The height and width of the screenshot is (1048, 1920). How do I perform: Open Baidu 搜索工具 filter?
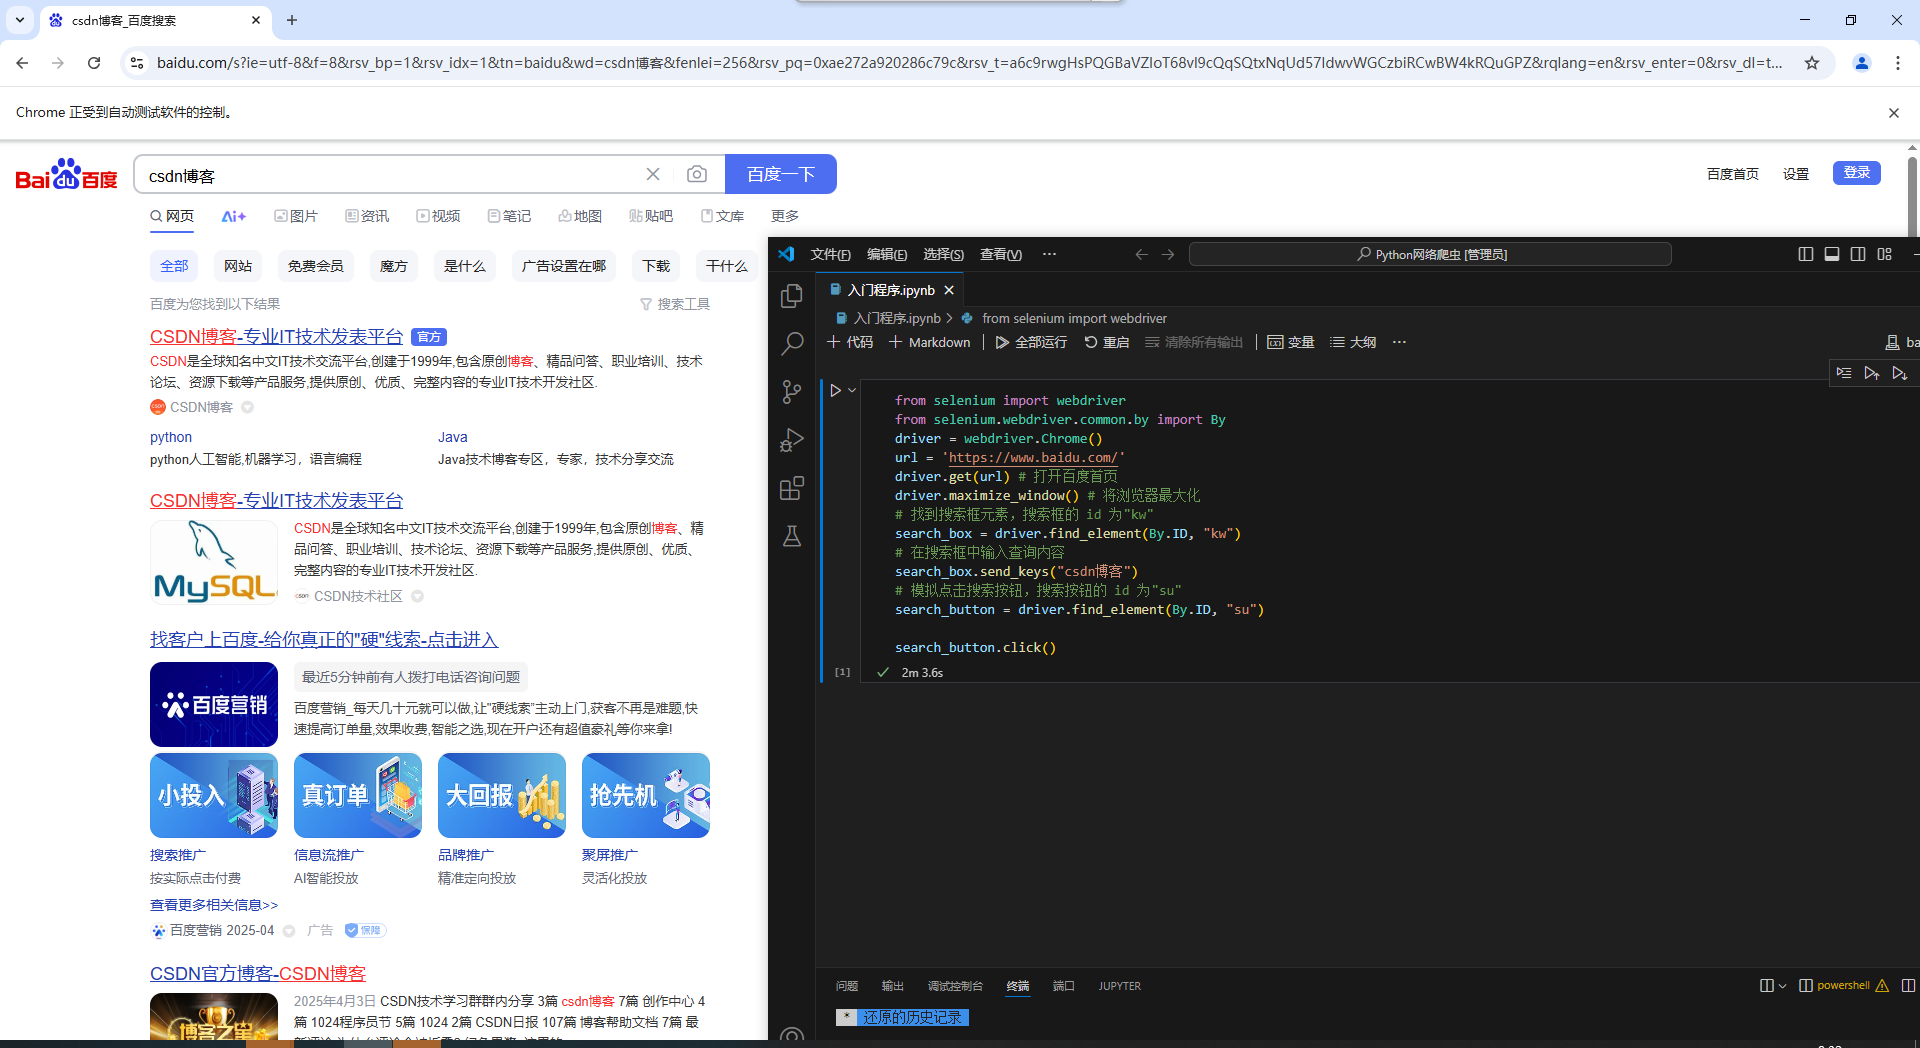coord(675,304)
